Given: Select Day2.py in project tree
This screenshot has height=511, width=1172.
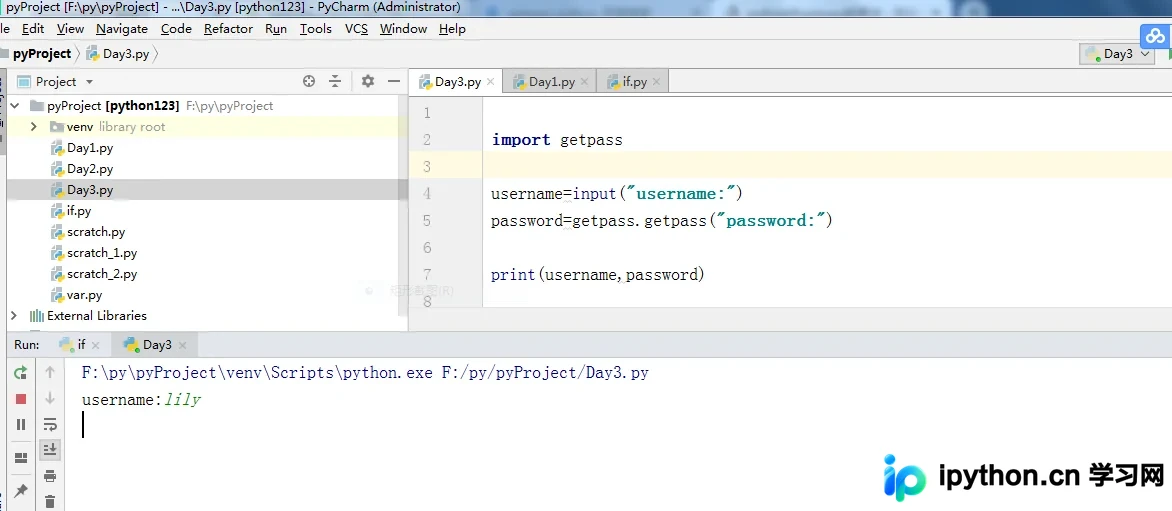Looking at the screenshot, I should [90, 169].
